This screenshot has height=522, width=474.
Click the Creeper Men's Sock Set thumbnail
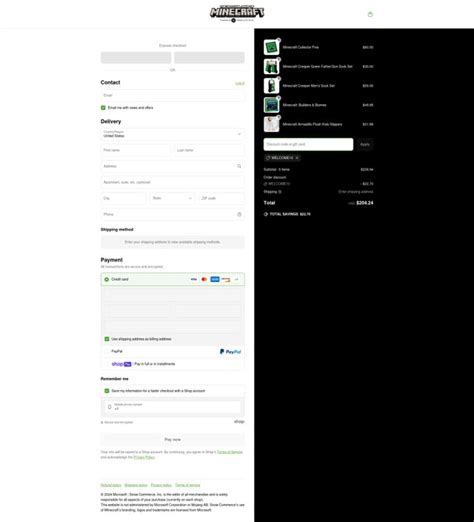pyautogui.click(x=271, y=86)
